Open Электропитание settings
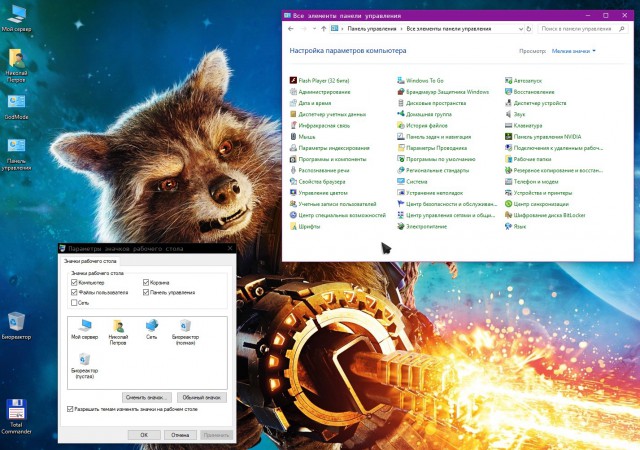This screenshot has width=640, height=450. point(422,226)
